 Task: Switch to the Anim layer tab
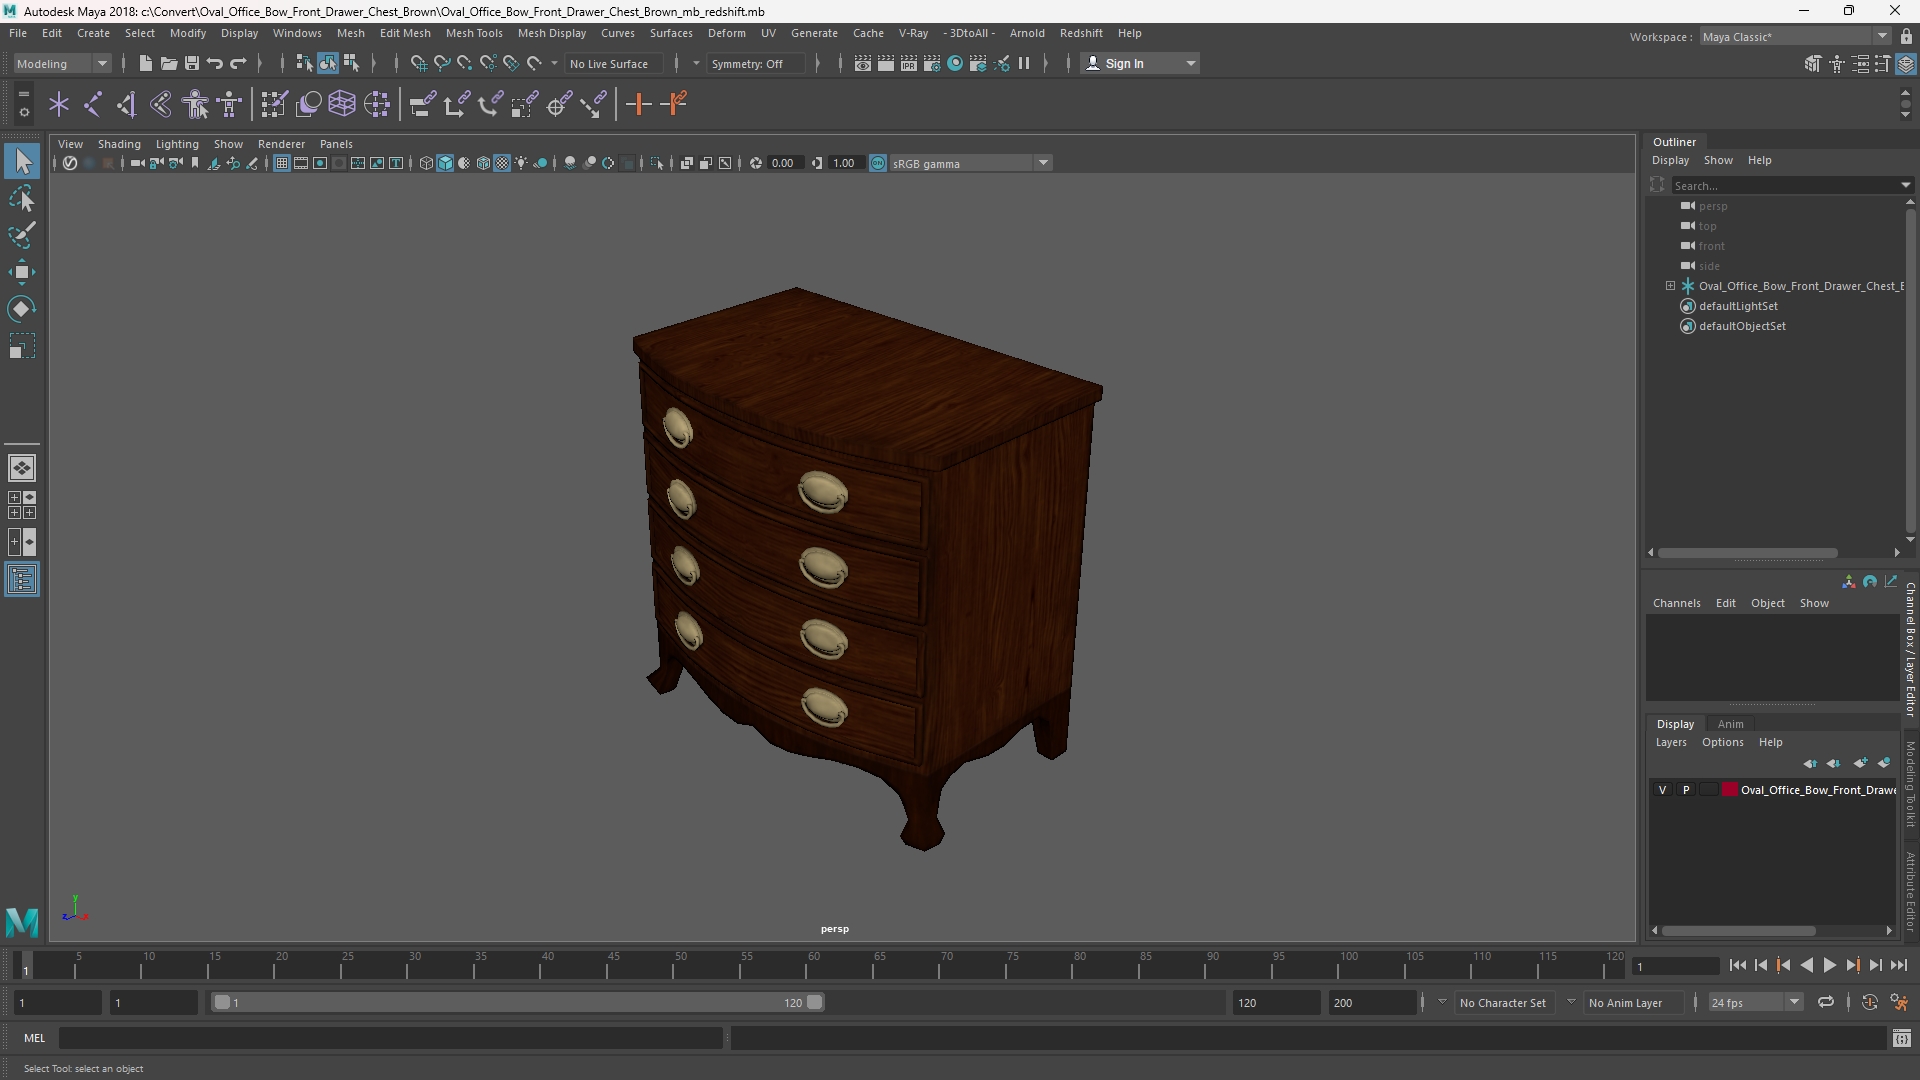pyautogui.click(x=1730, y=724)
